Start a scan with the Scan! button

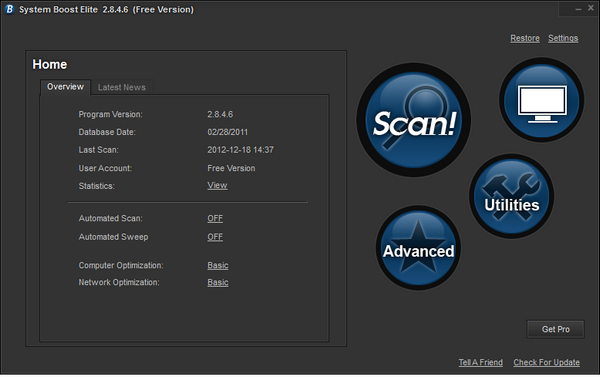click(414, 120)
